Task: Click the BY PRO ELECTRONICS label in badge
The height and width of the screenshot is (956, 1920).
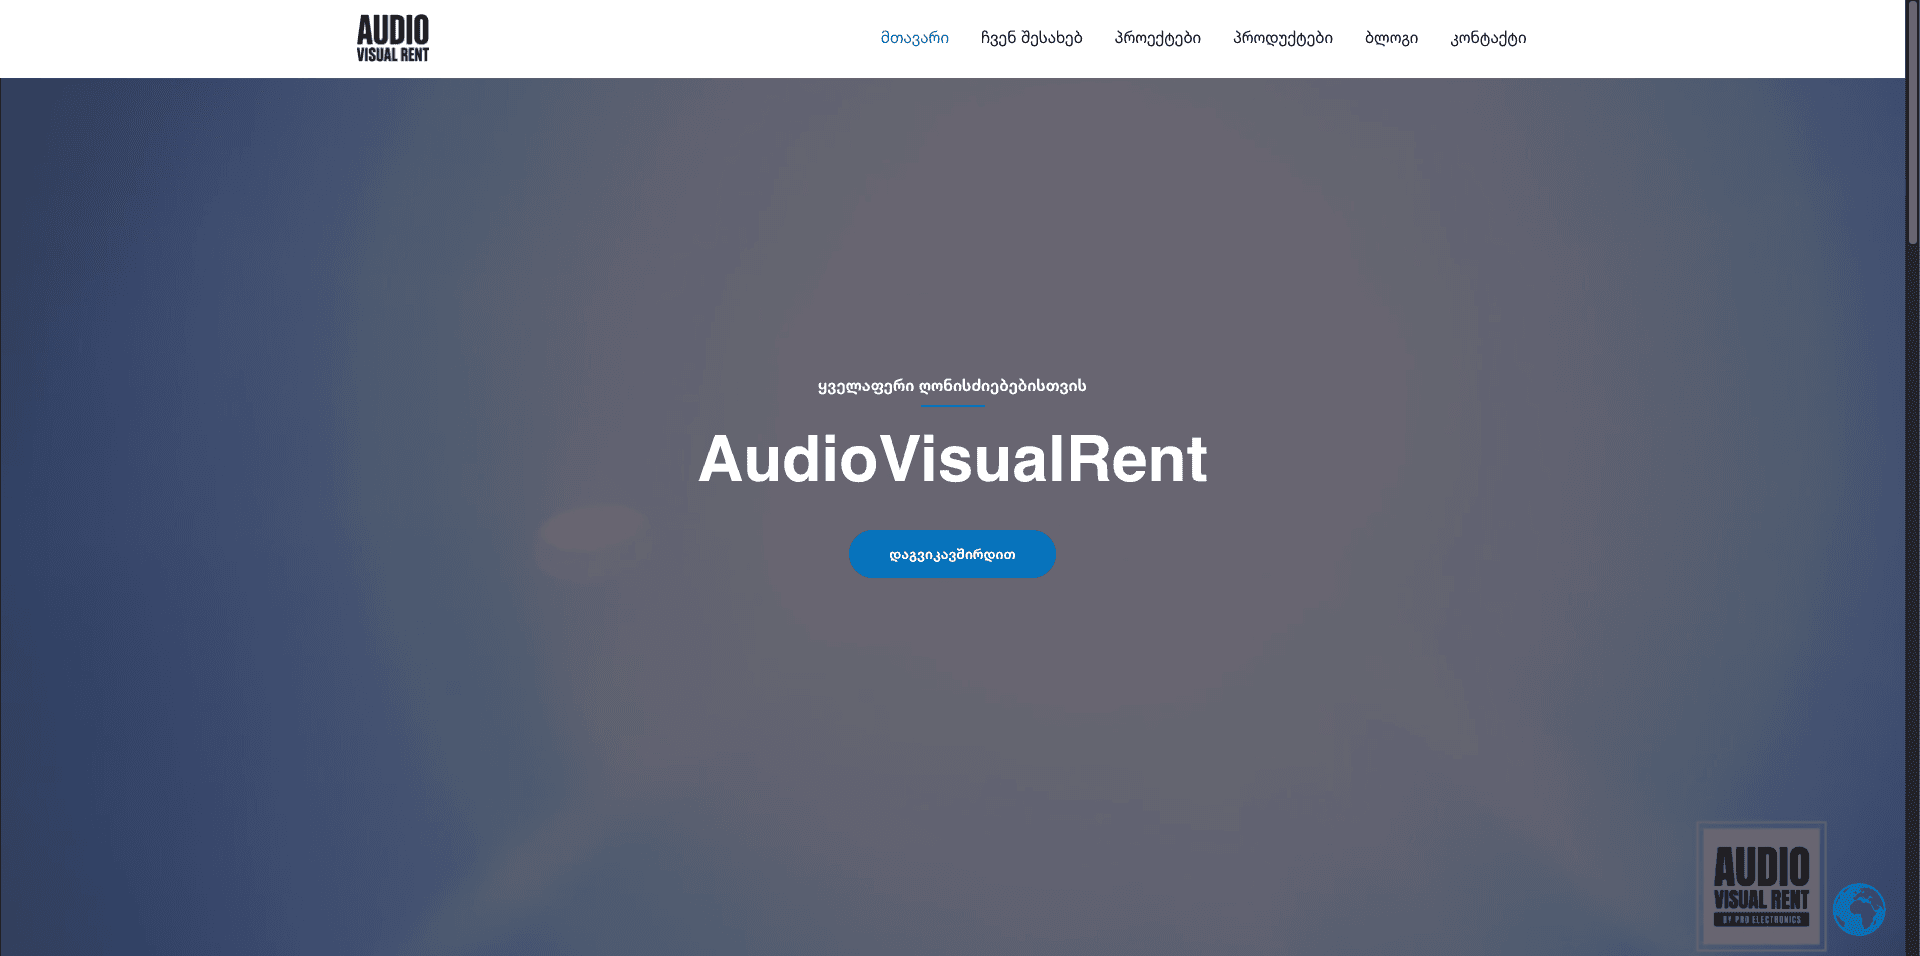Action: point(1761,919)
